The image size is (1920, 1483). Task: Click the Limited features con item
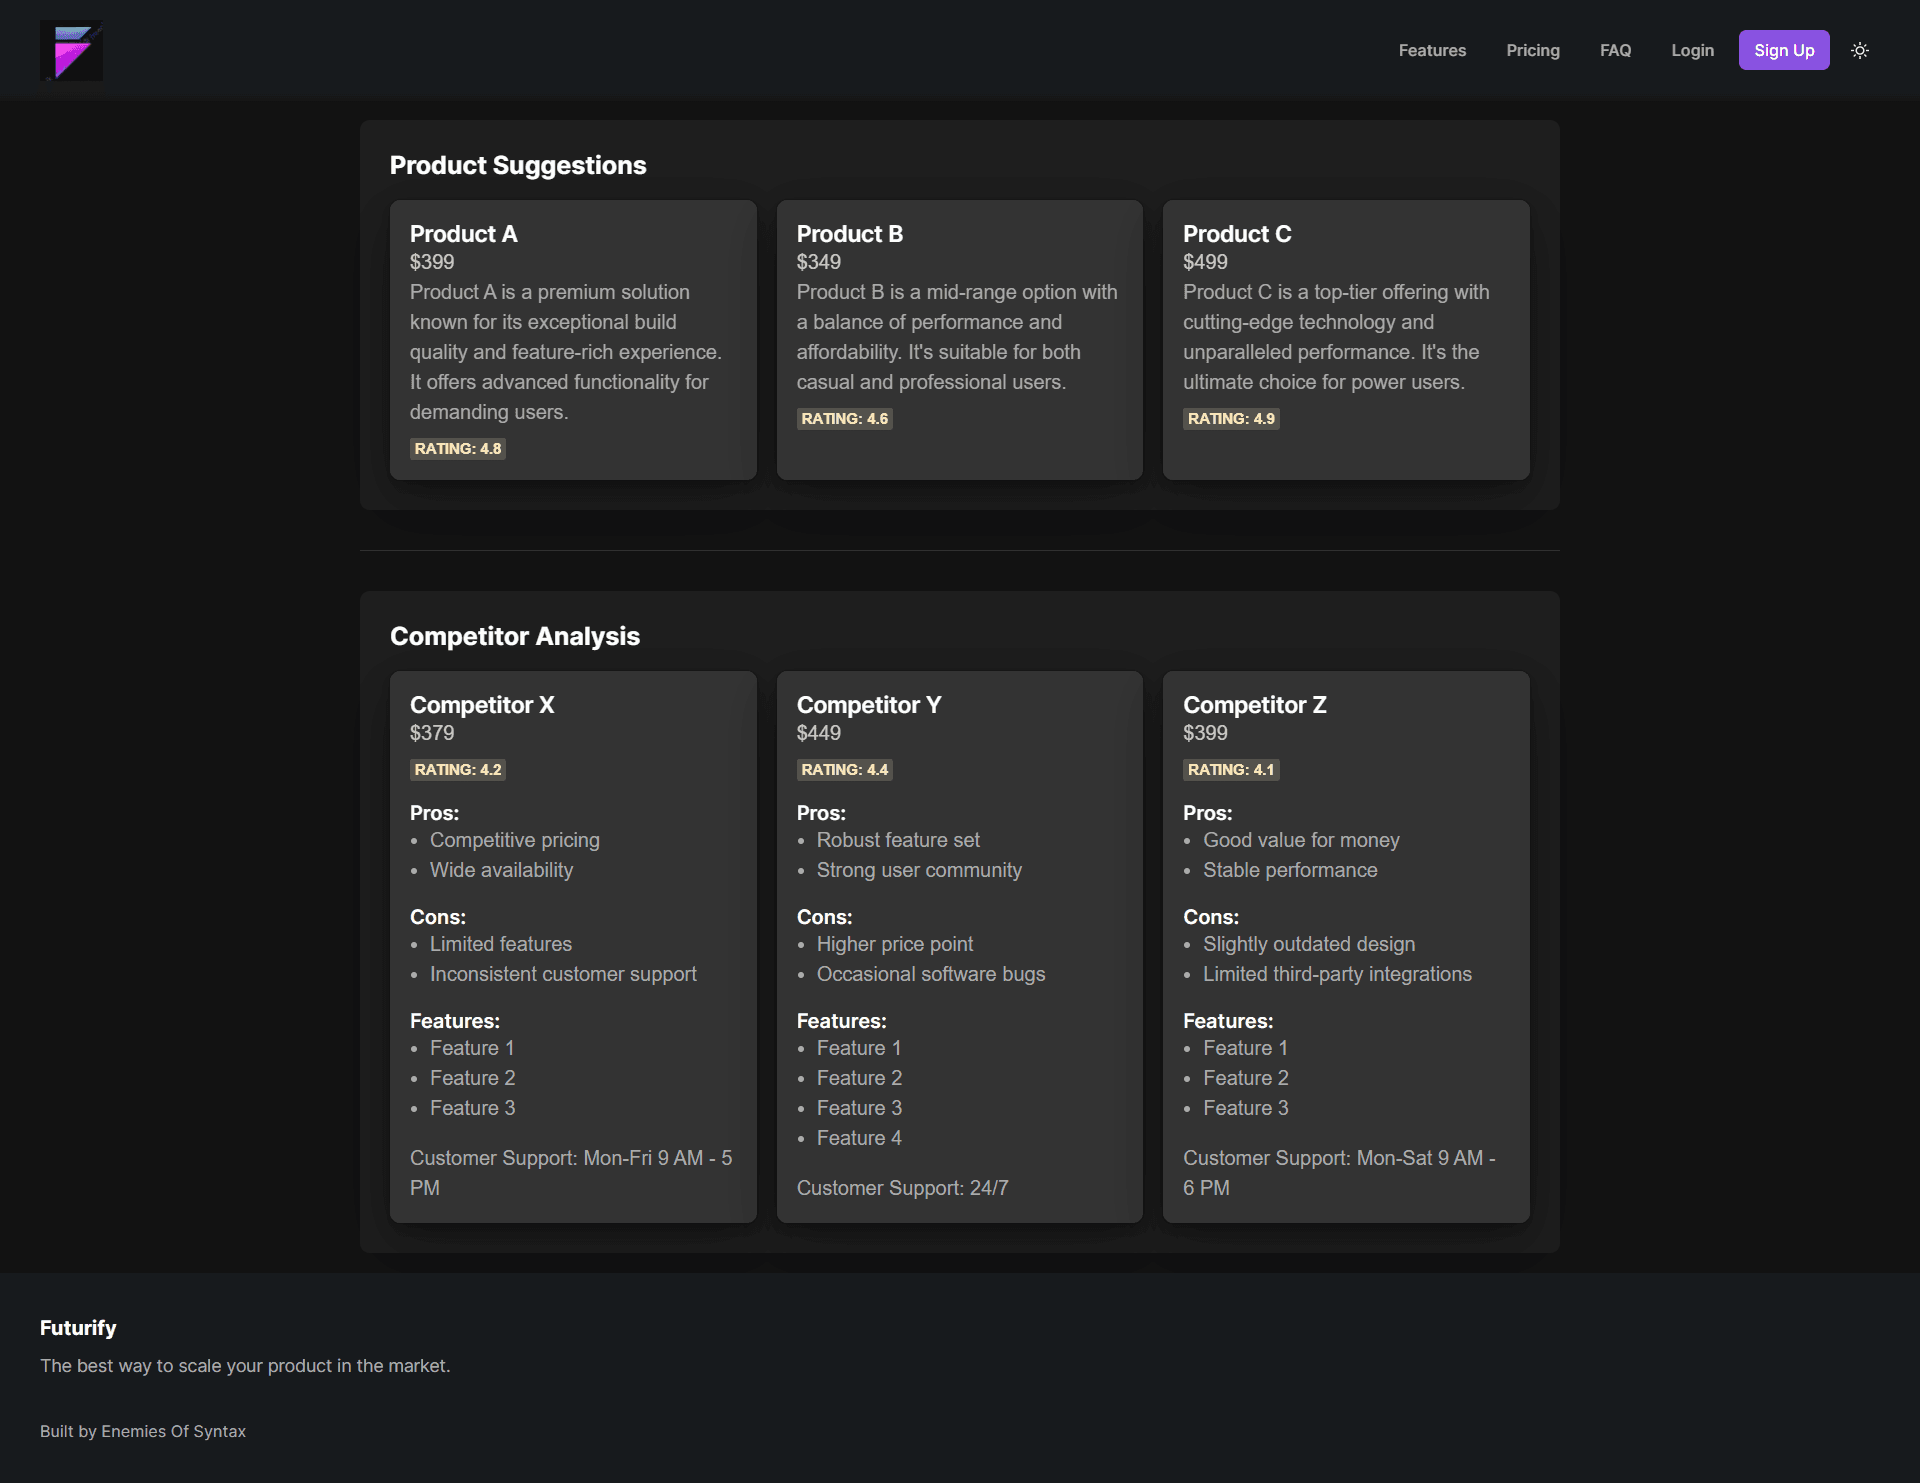click(501, 945)
